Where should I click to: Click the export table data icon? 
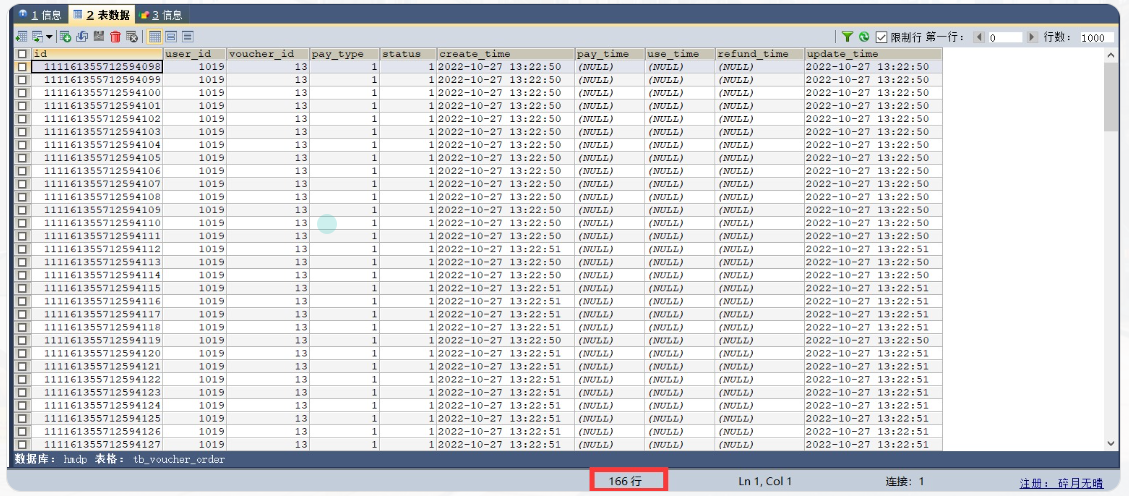click(22, 37)
